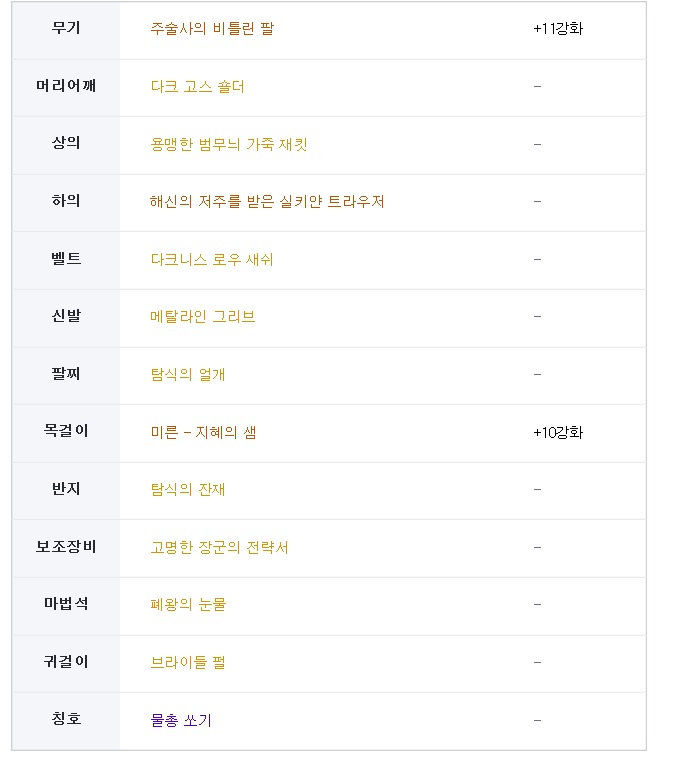Select the 브라이들 펄 earring item
Viewport: 677px width, 761px height.
tap(188, 663)
